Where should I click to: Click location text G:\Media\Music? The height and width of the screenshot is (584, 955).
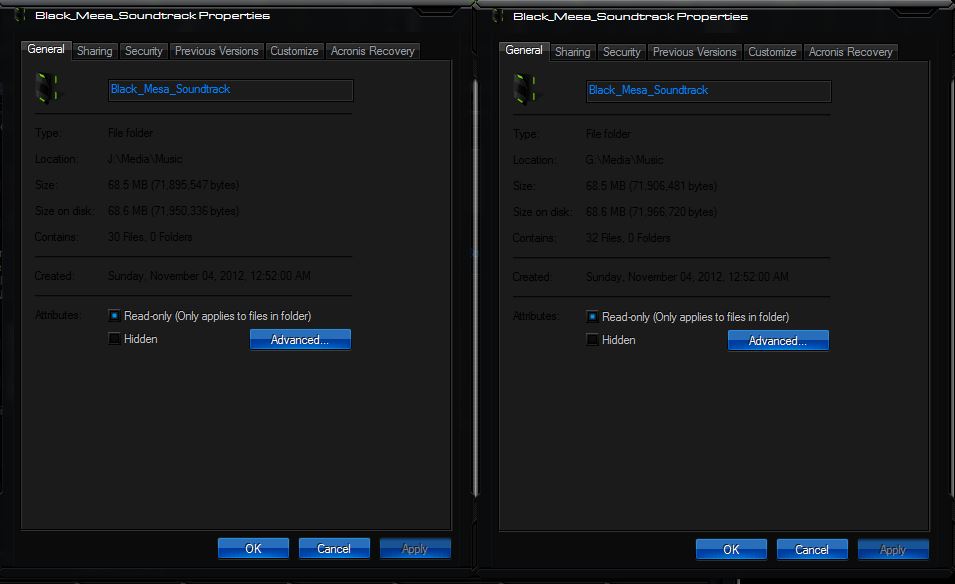point(624,160)
